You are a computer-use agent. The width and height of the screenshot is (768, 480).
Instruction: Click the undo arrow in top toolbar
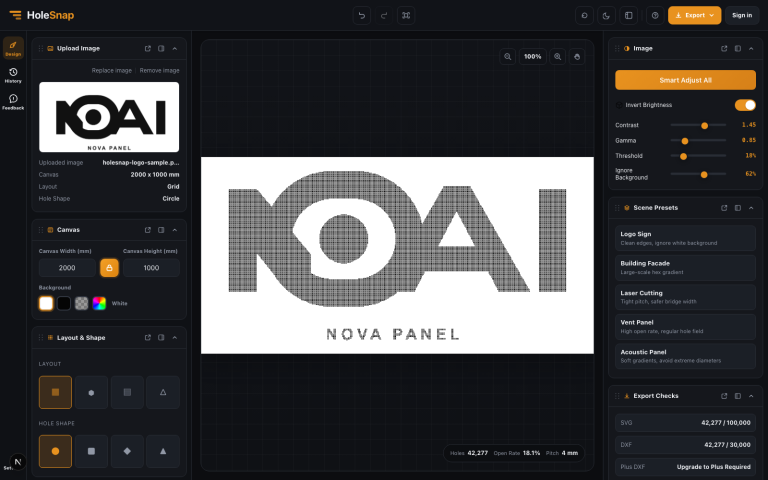point(361,15)
